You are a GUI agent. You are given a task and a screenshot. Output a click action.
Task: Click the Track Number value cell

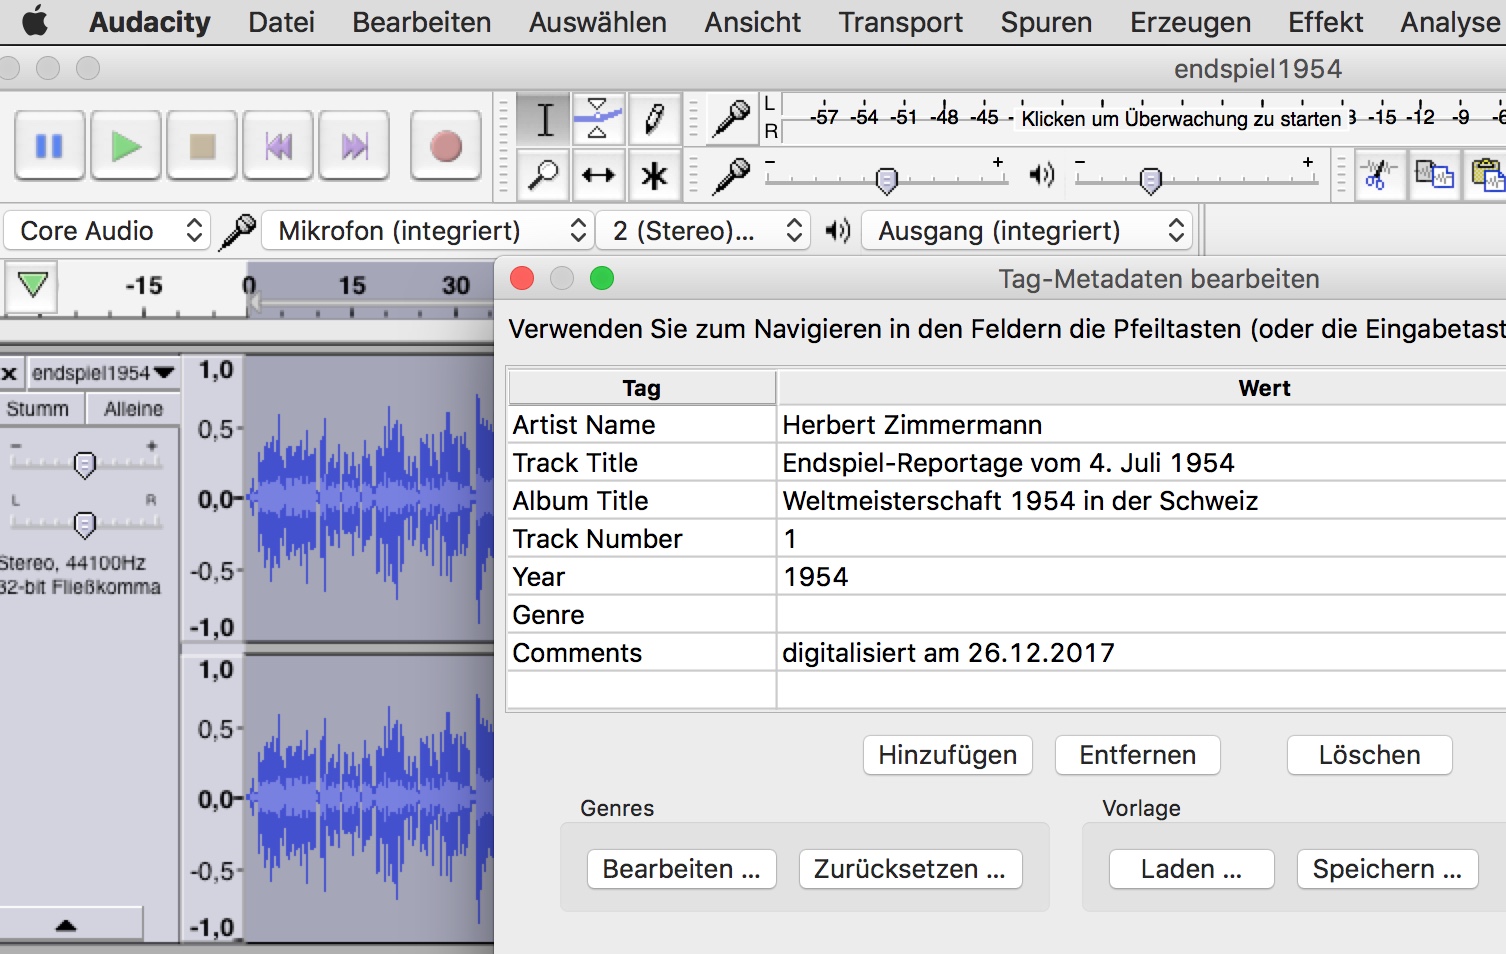[1141, 539]
